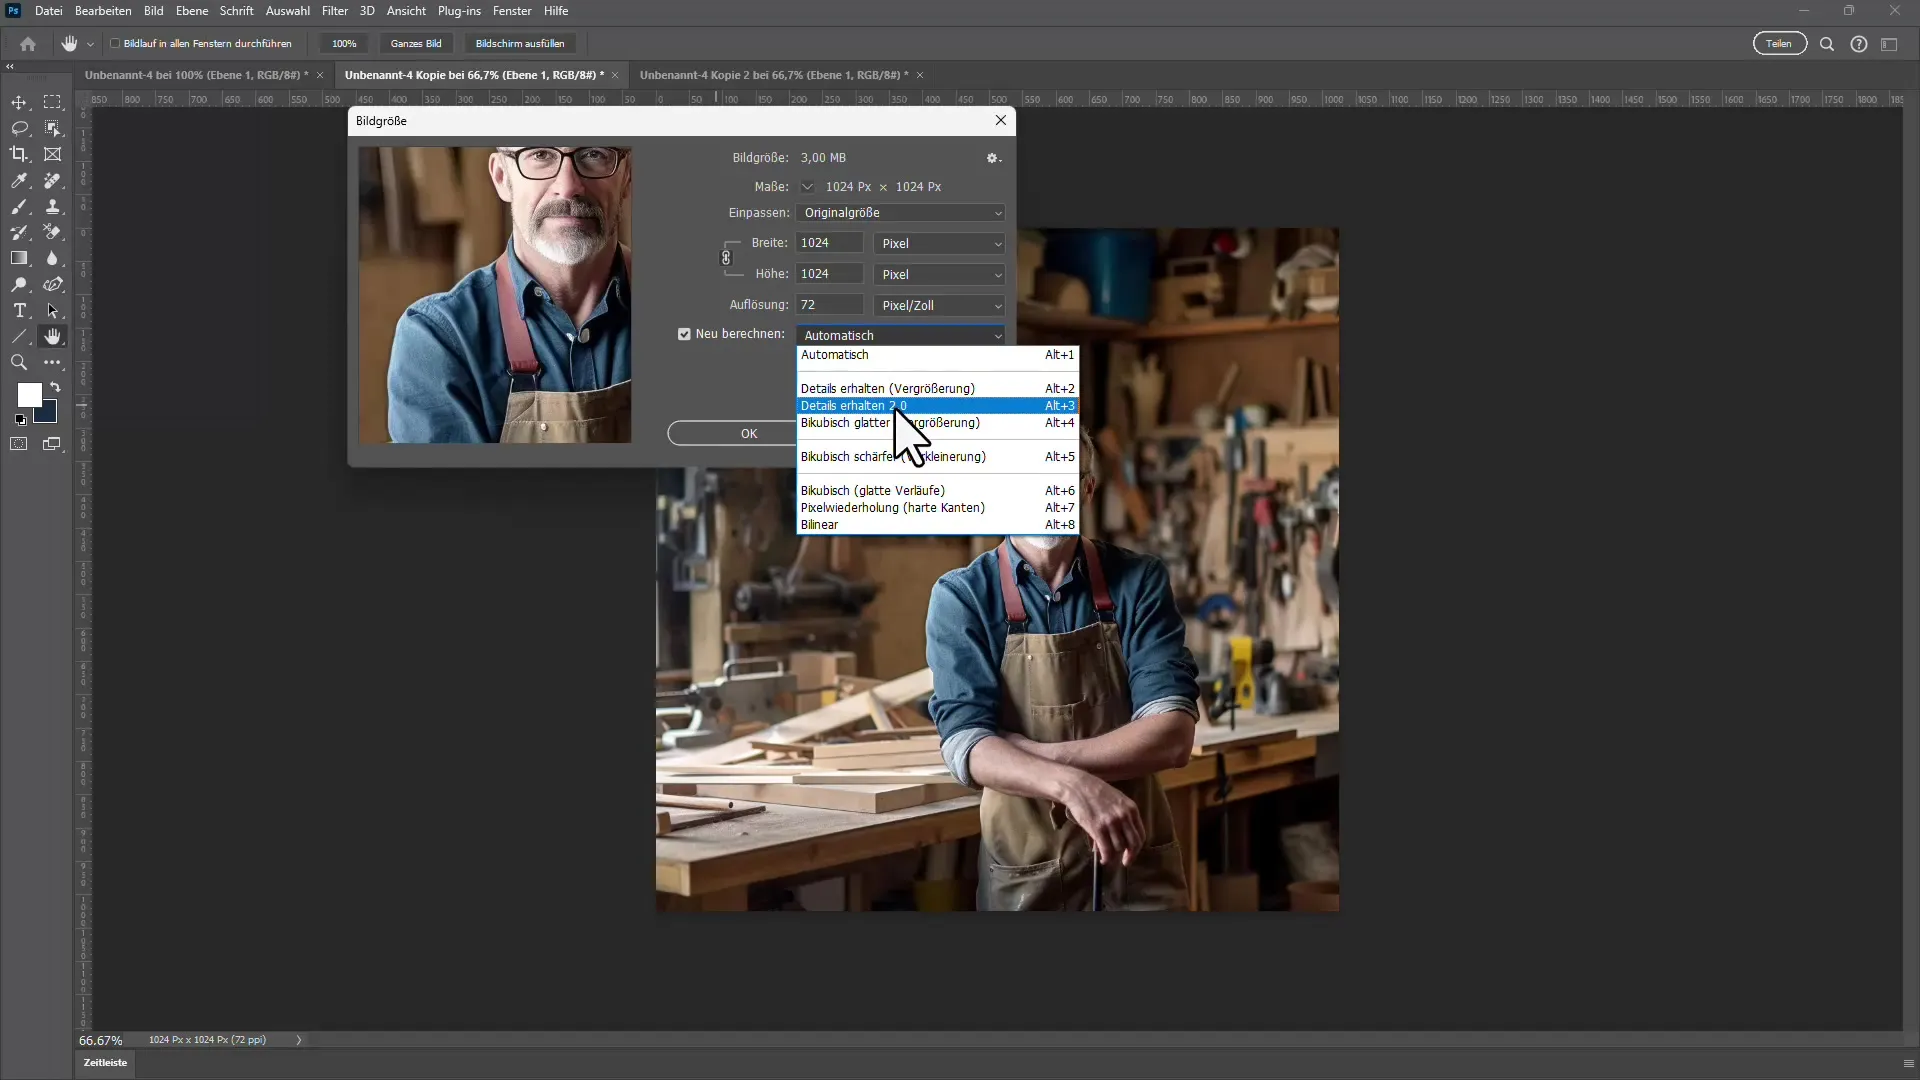Viewport: 1920px width, 1080px height.
Task: Click the Zoom tool icon
Action: pyautogui.click(x=18, y=363)
